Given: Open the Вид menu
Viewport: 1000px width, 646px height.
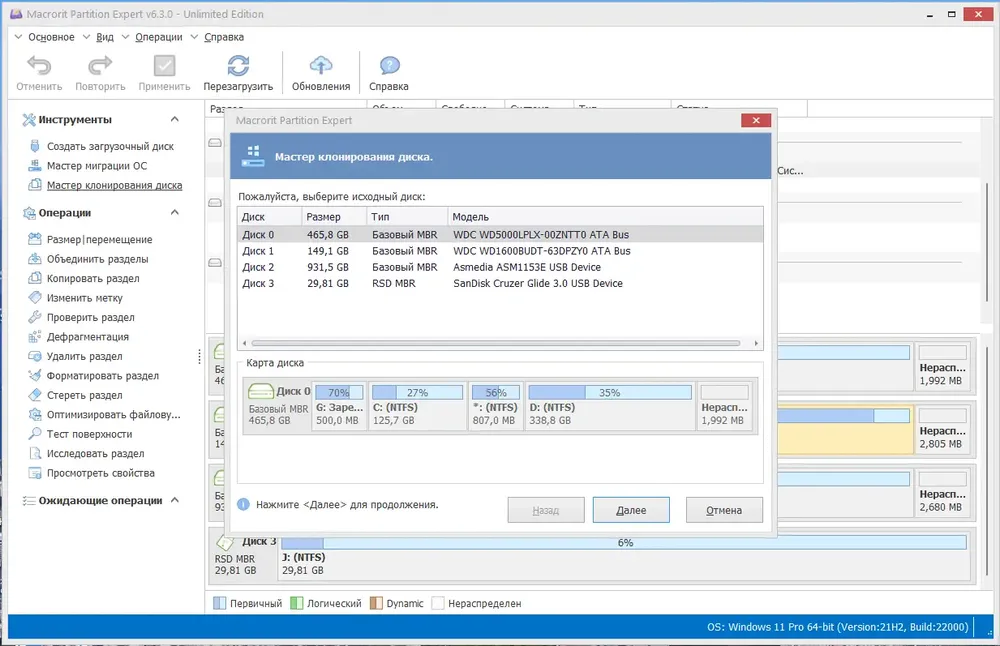Looking at the screenshot, I should (105, 37).
